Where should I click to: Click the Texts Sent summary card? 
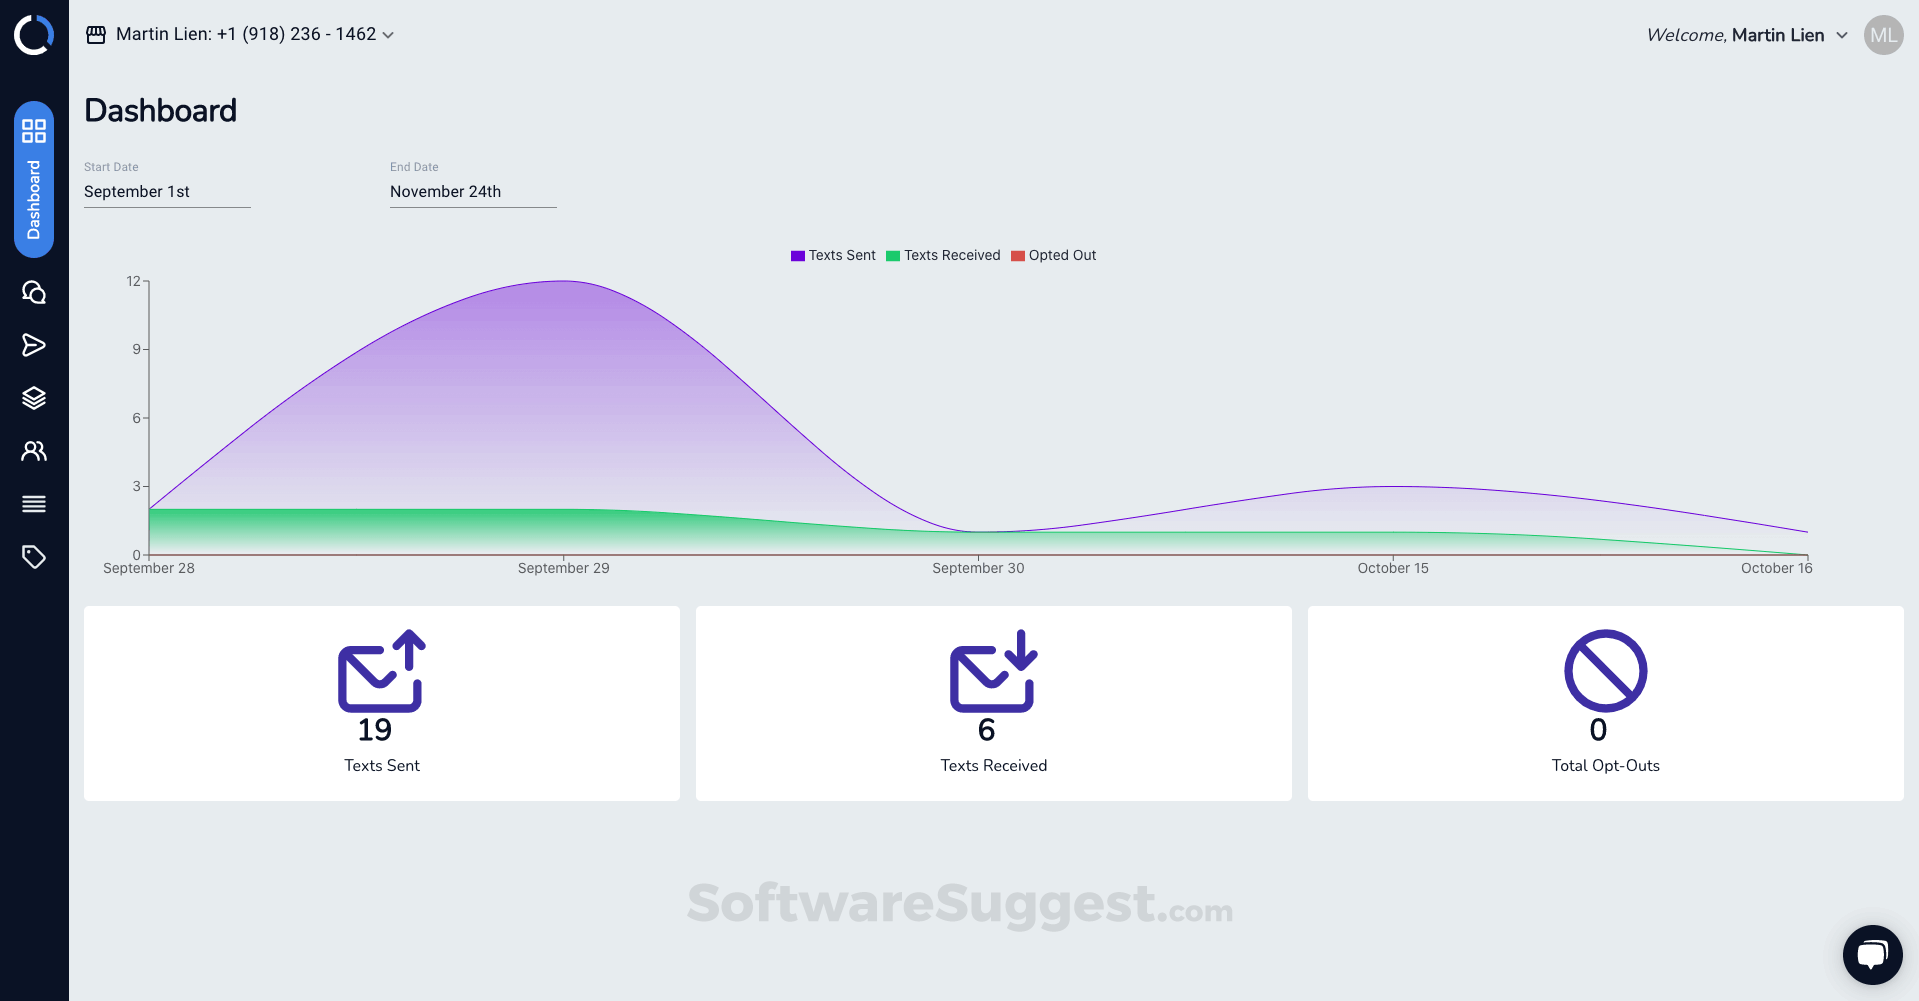[382, 703]
